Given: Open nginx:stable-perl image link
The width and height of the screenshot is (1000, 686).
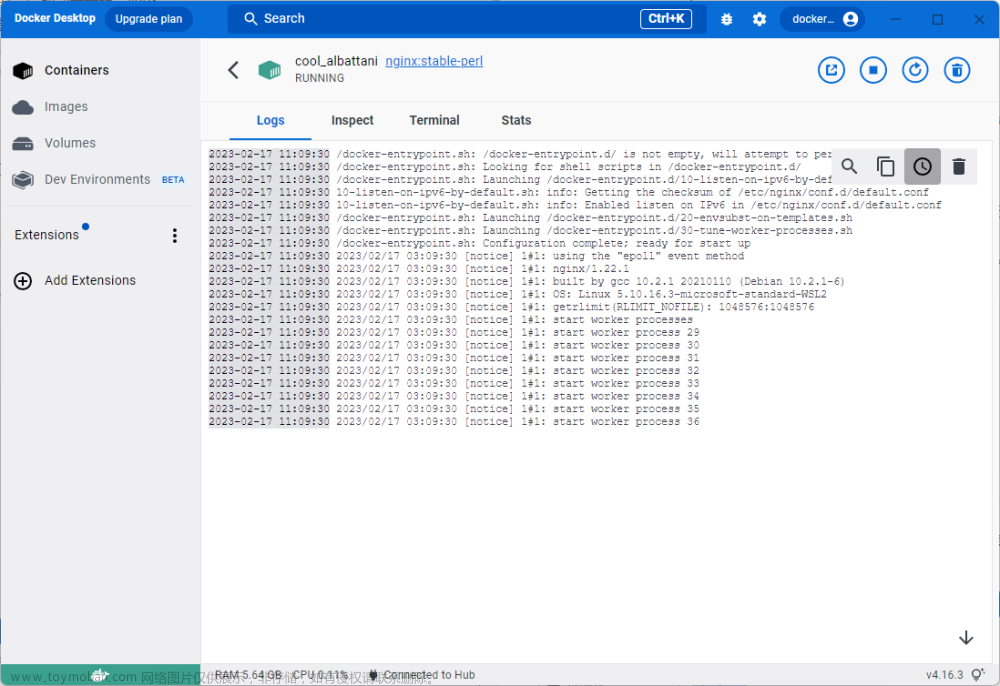Looking at the screenshot, I should click(434, 61).
